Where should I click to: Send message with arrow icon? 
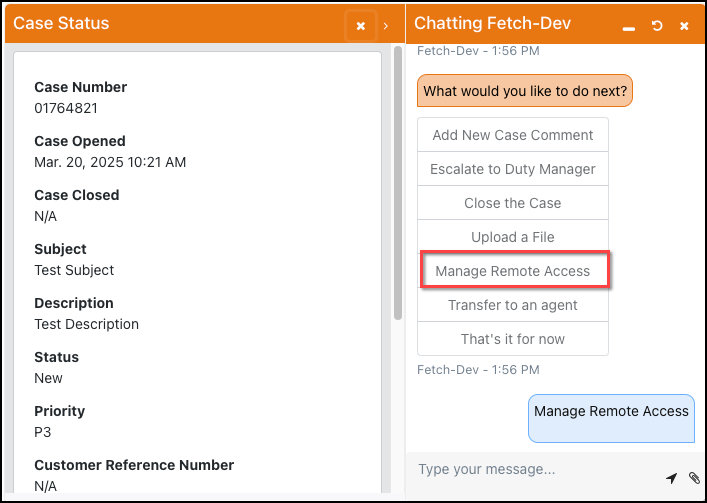[671, 478]
